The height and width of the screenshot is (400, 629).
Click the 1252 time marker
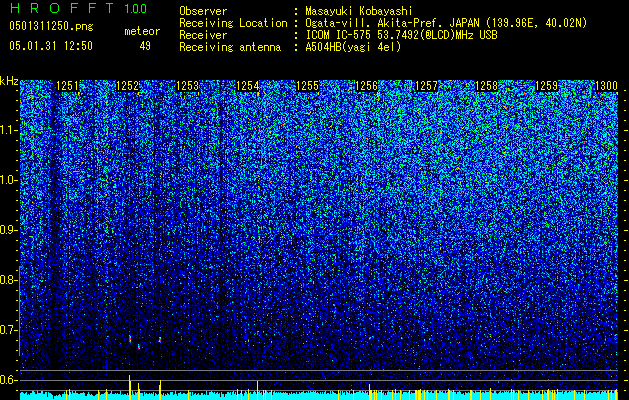coord(127,86)
